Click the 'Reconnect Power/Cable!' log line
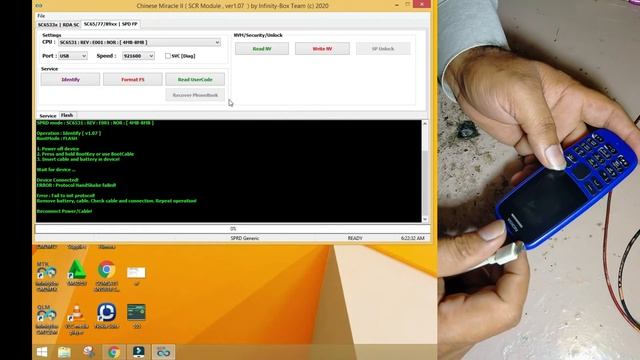Screen dimensions: 640x360 pyautogui.click(x=64, y=211)
